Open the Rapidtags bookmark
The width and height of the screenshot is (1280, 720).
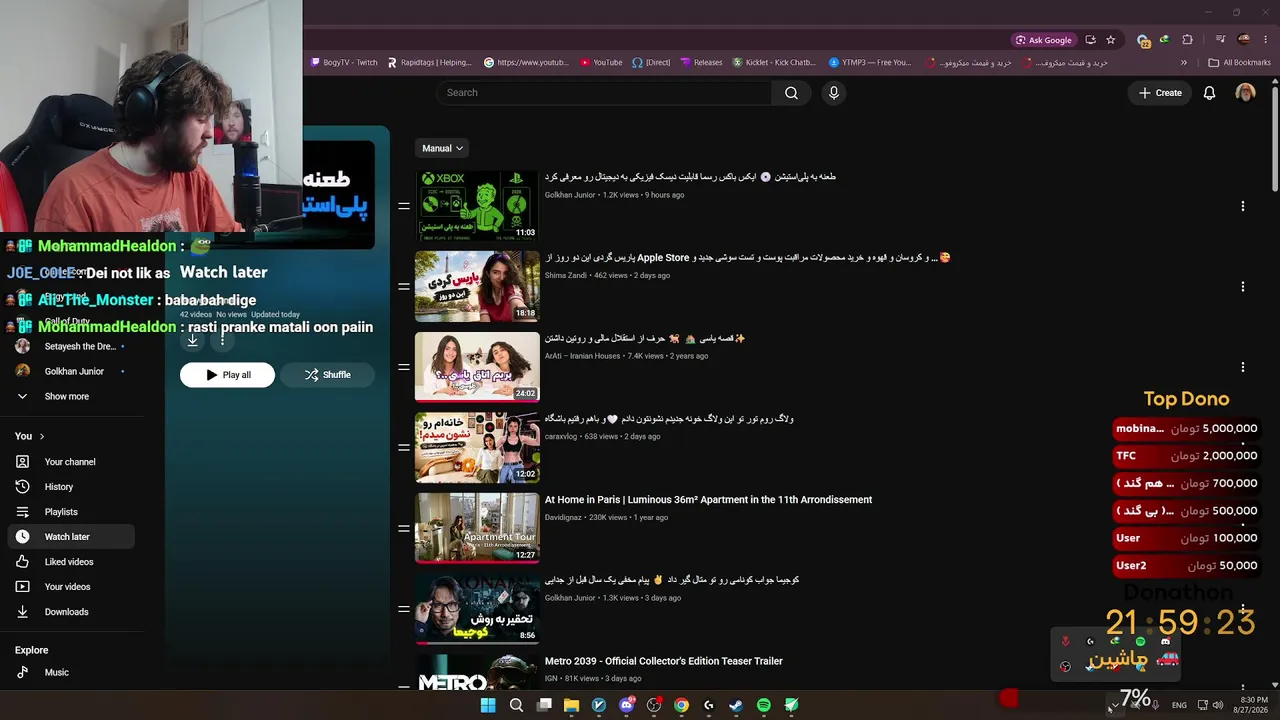pyautogui.click(x=429, y=62)
